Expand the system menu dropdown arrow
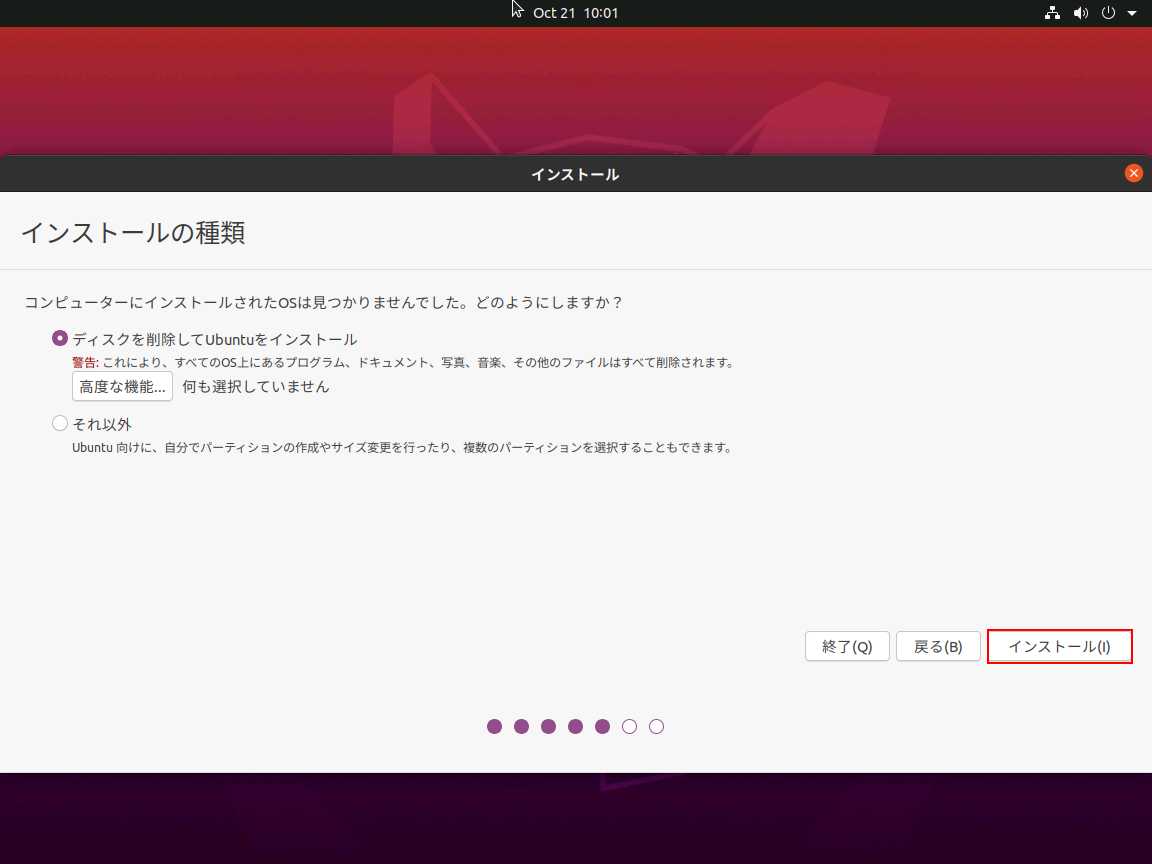 pyautogui.click(x=1132, y=13)
